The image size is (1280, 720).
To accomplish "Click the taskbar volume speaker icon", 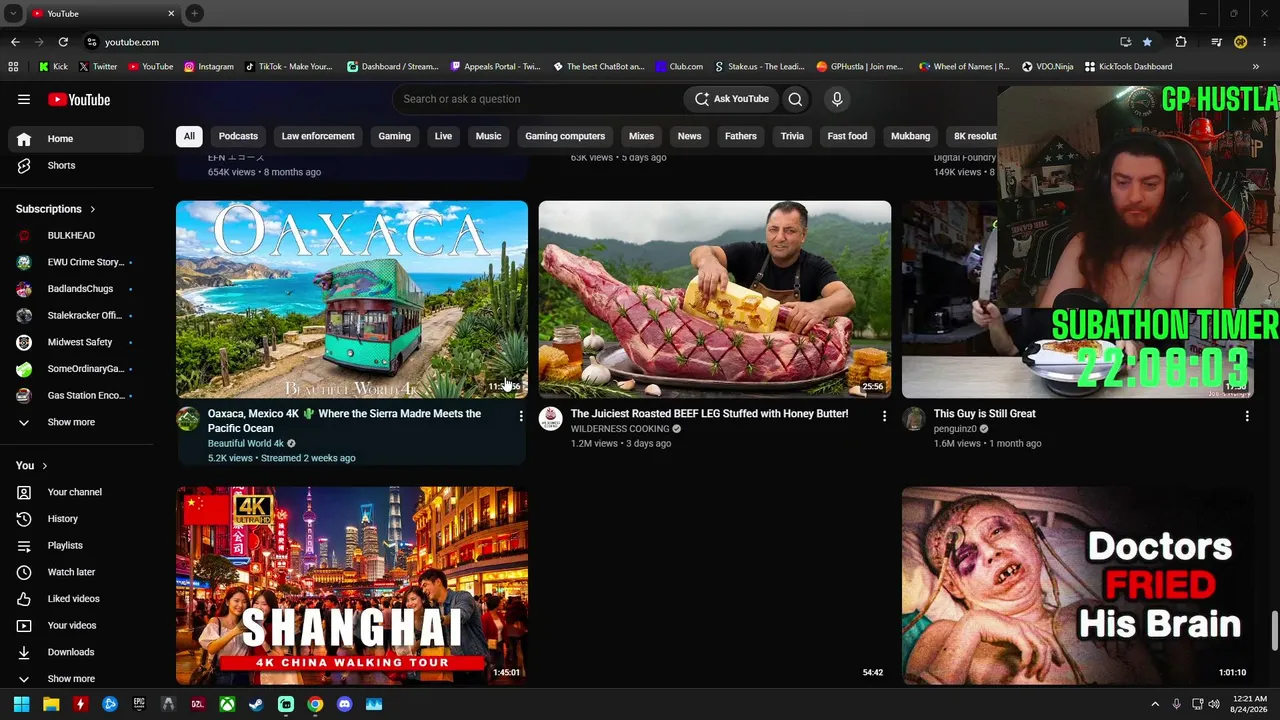I will point(1214,704).
